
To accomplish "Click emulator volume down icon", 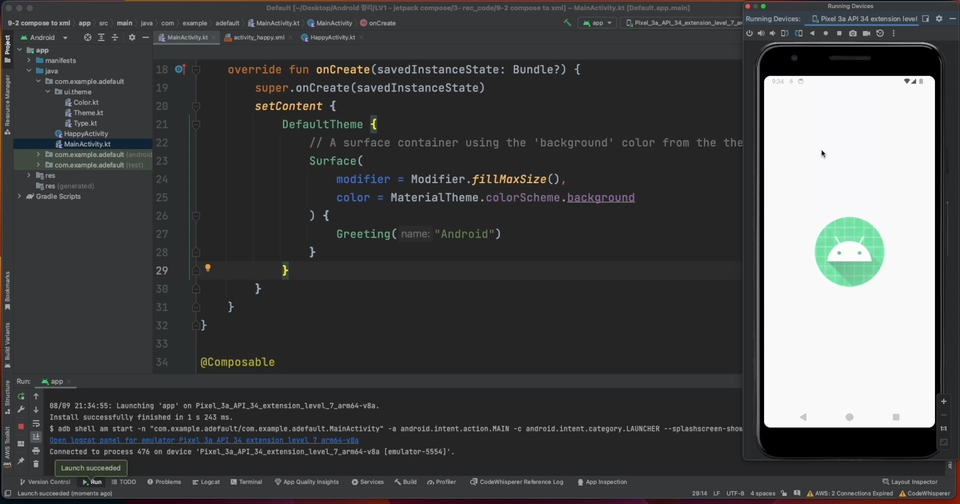I will 773,34.
